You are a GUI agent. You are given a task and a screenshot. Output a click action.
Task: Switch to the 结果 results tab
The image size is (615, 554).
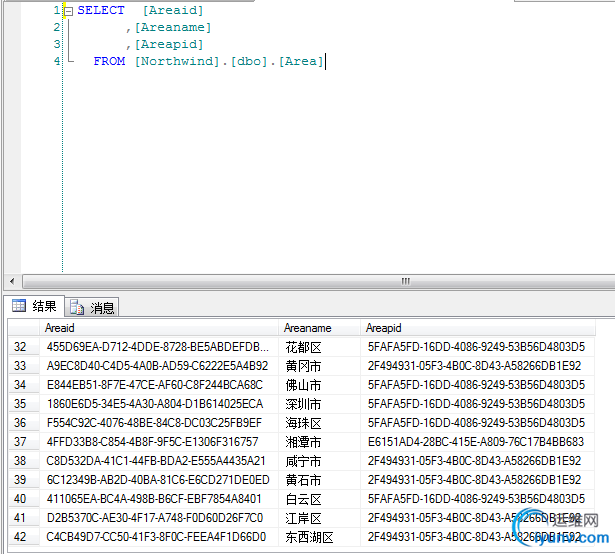pyautogui.click(x=34, y=306)
